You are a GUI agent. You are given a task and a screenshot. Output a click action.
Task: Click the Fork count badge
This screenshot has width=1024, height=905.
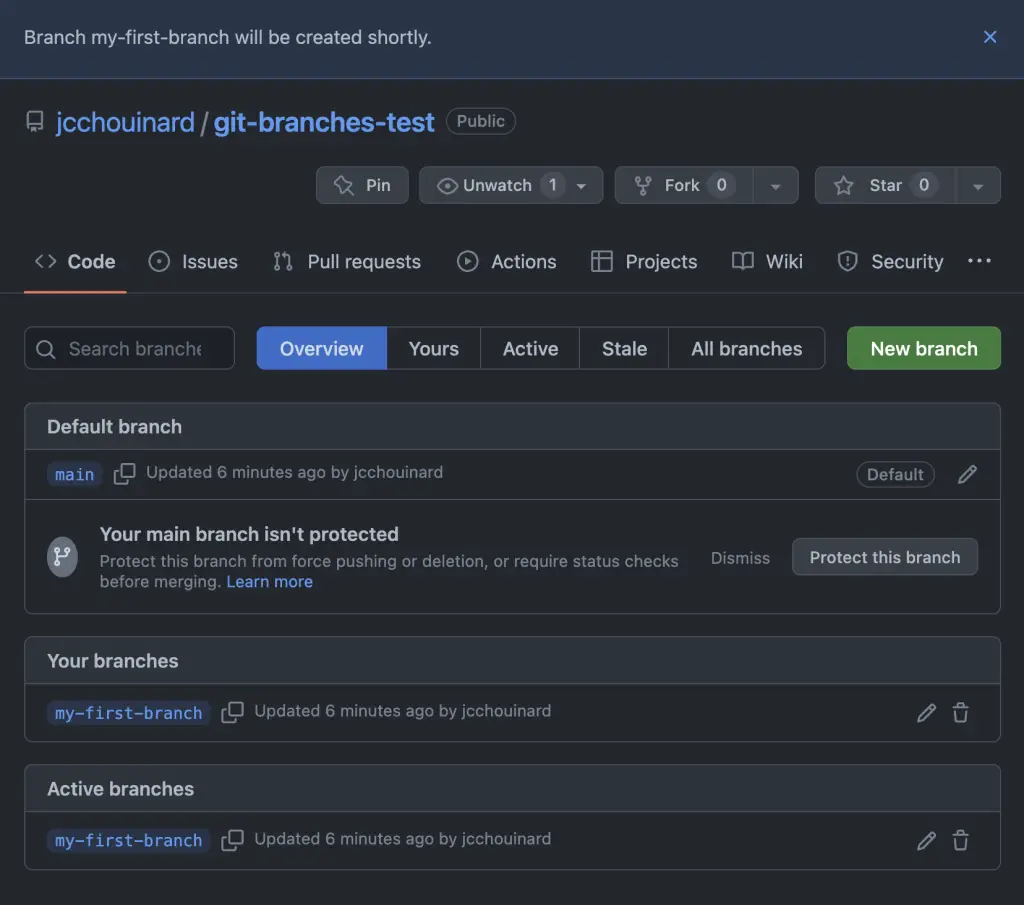click(x=721, y=185)
